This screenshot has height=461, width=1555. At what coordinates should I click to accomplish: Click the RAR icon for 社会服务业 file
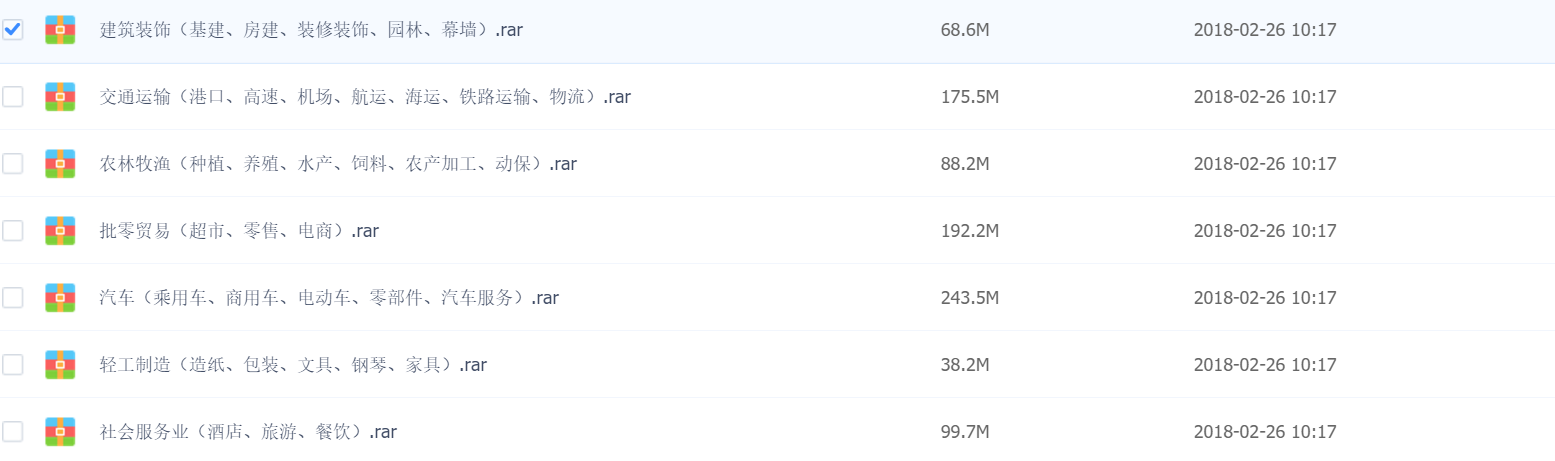60,432
